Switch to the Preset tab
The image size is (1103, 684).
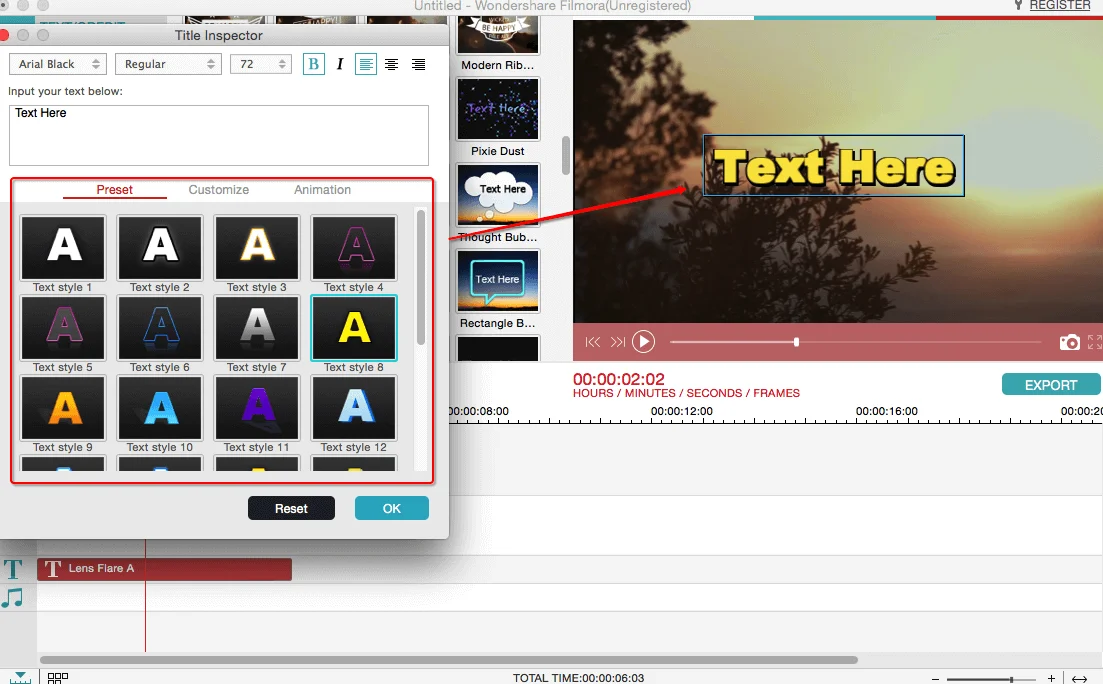115,189
